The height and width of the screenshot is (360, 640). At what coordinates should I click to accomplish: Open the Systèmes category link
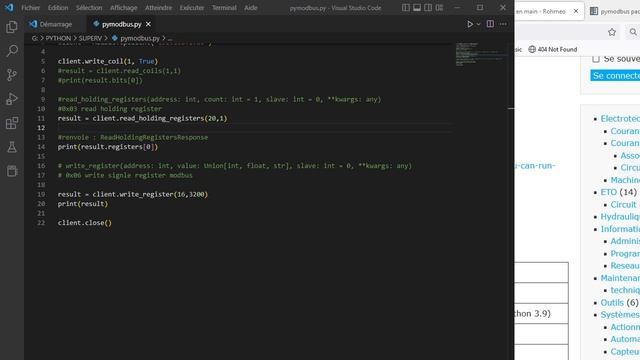click(x=620, y=315)
